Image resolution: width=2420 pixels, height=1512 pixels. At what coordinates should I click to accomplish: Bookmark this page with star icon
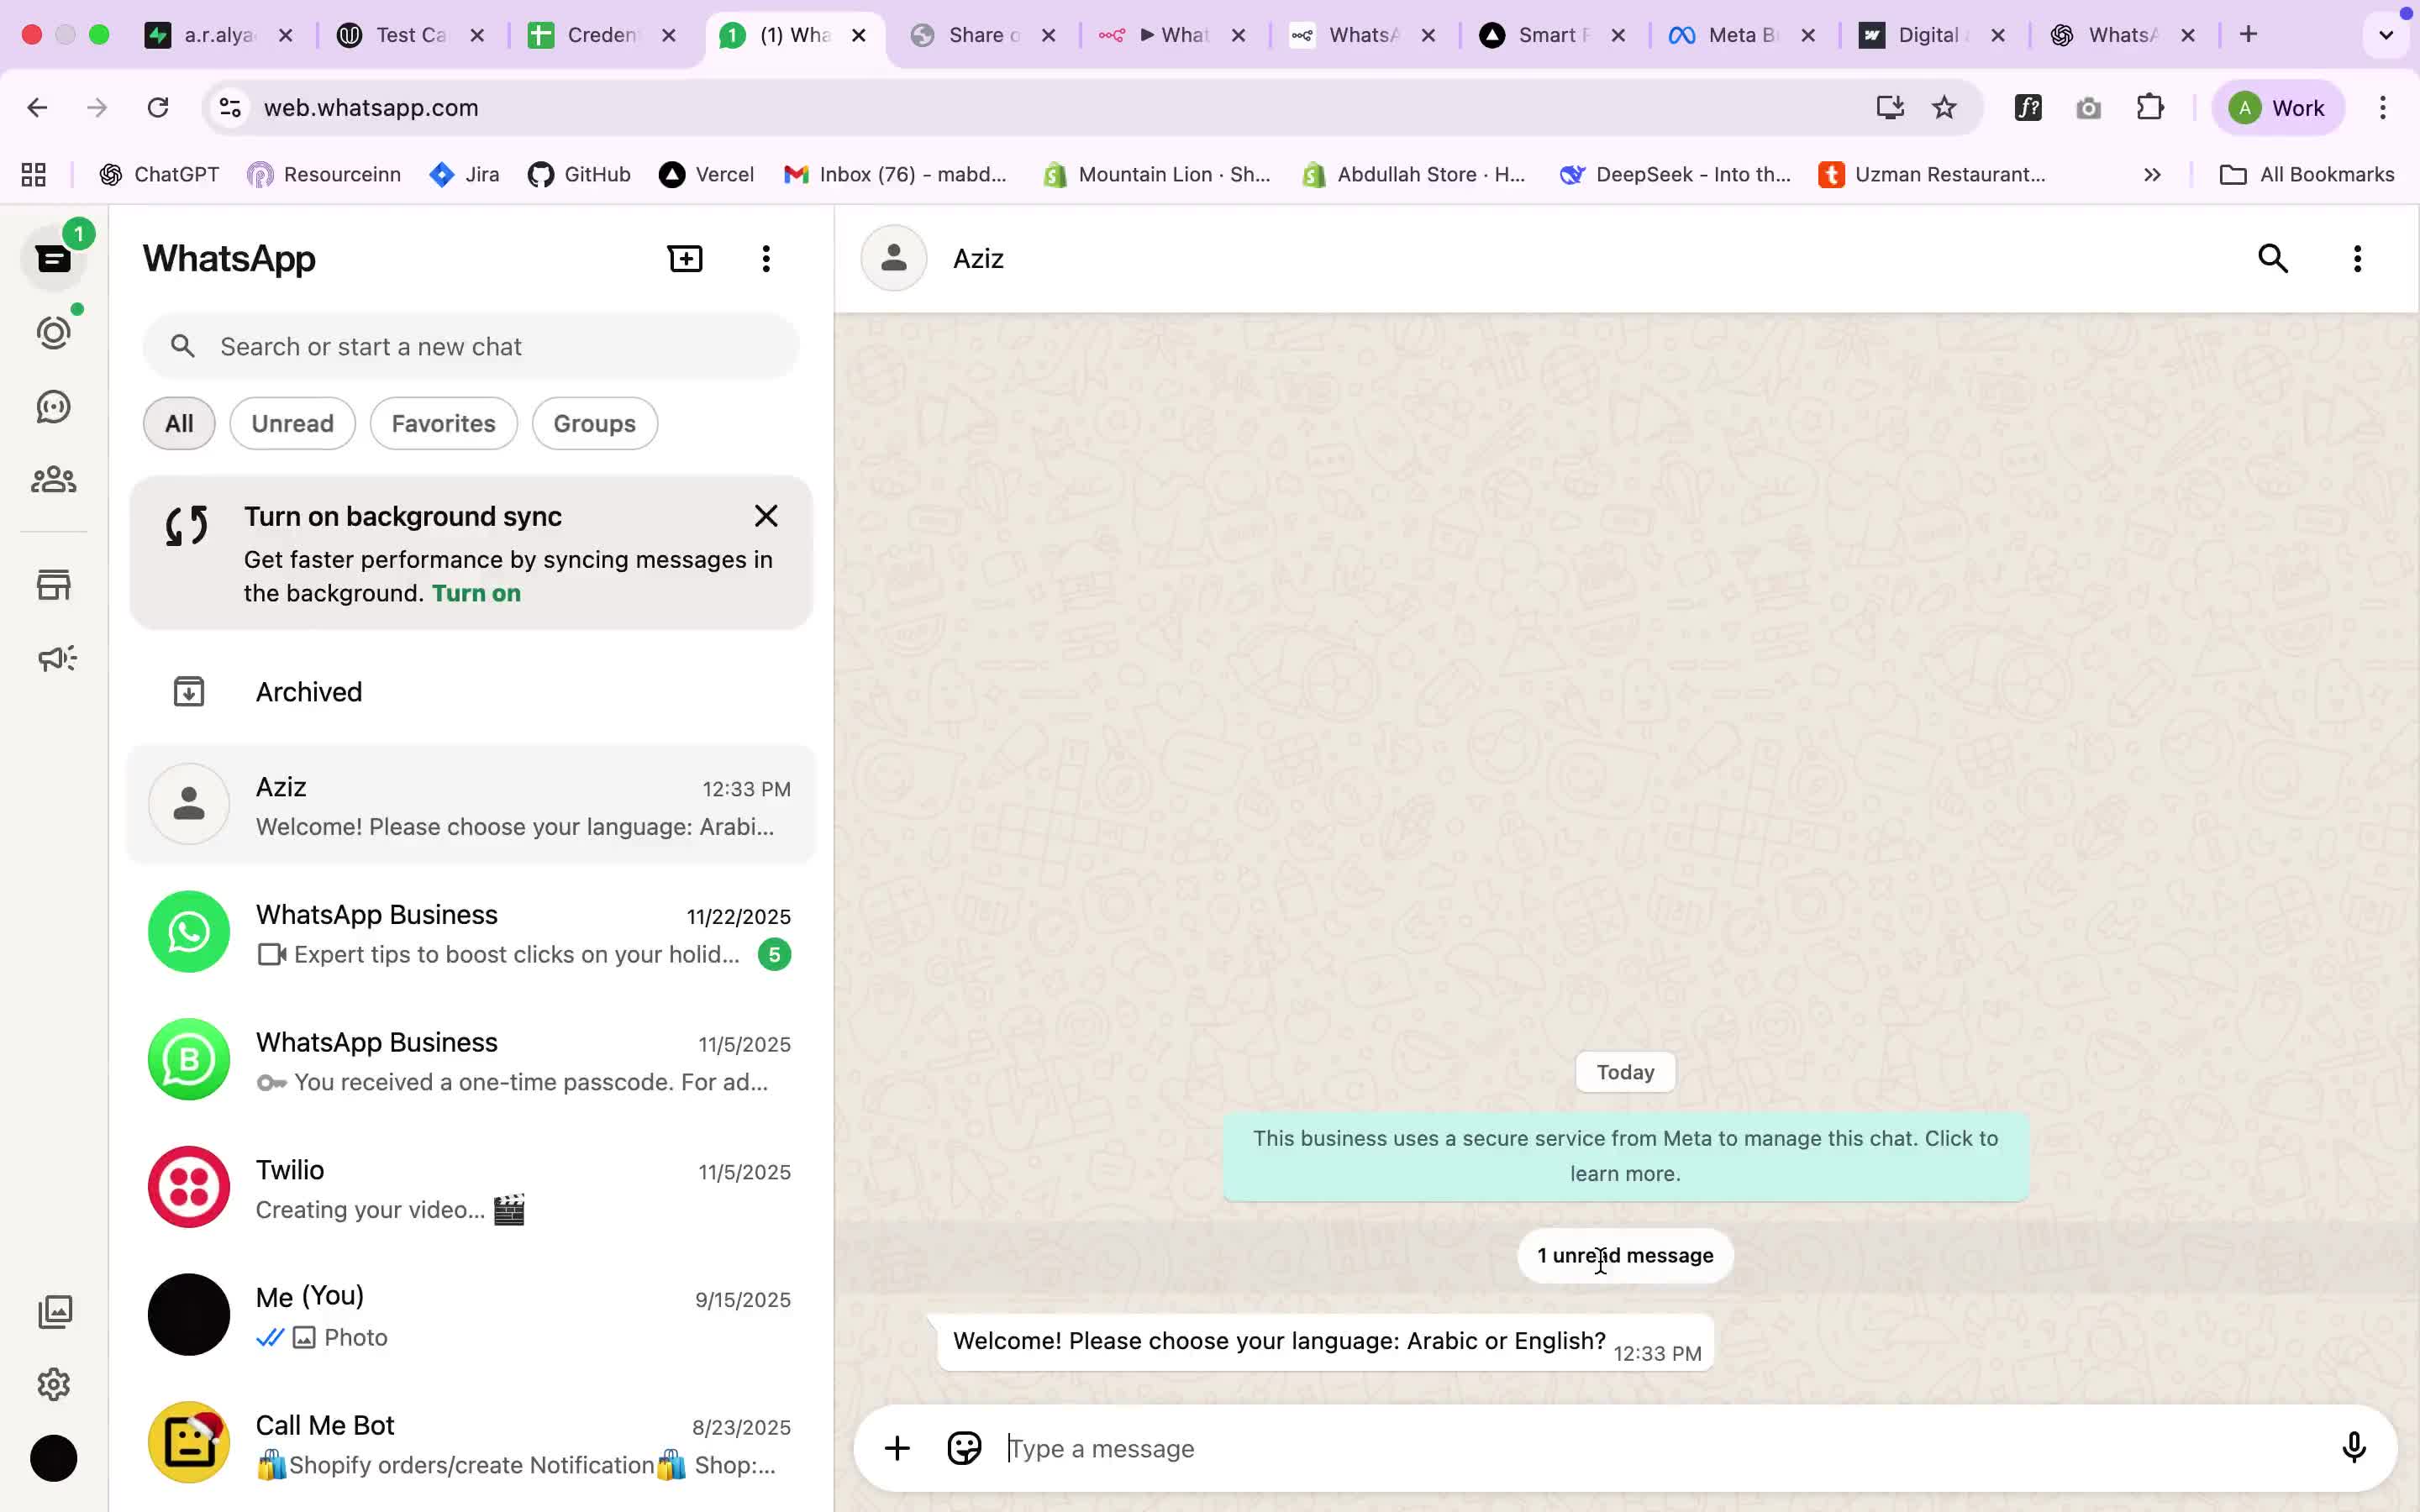[x=1944, y=107]
